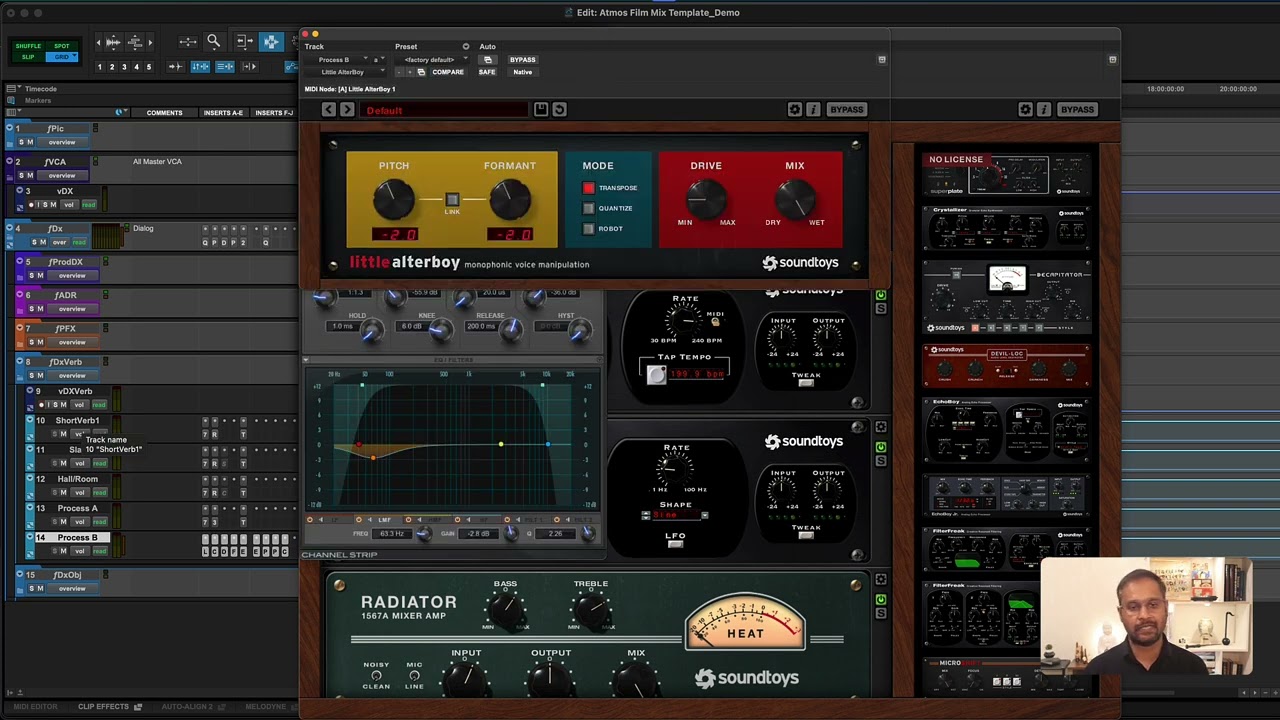Toggle the pitch-formant LINK switch

tap(452, 200)
